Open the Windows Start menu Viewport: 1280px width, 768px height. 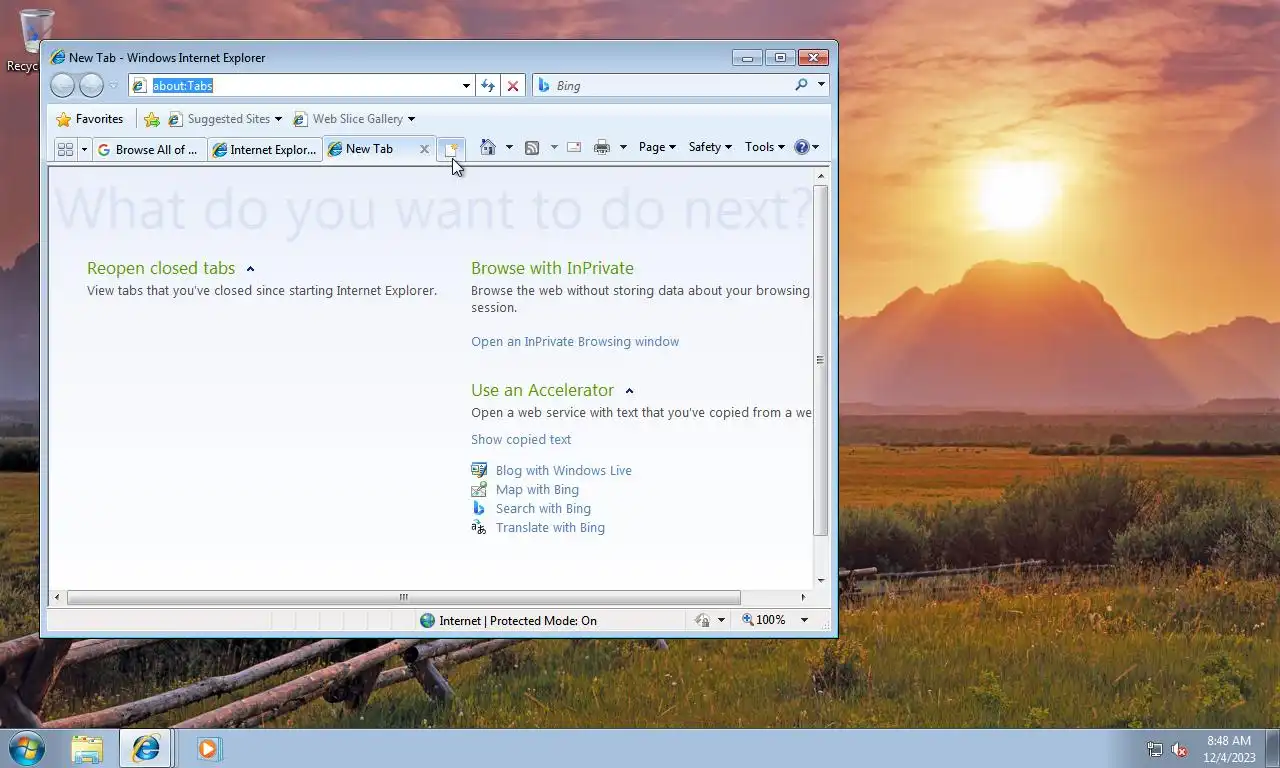(26, 748)
